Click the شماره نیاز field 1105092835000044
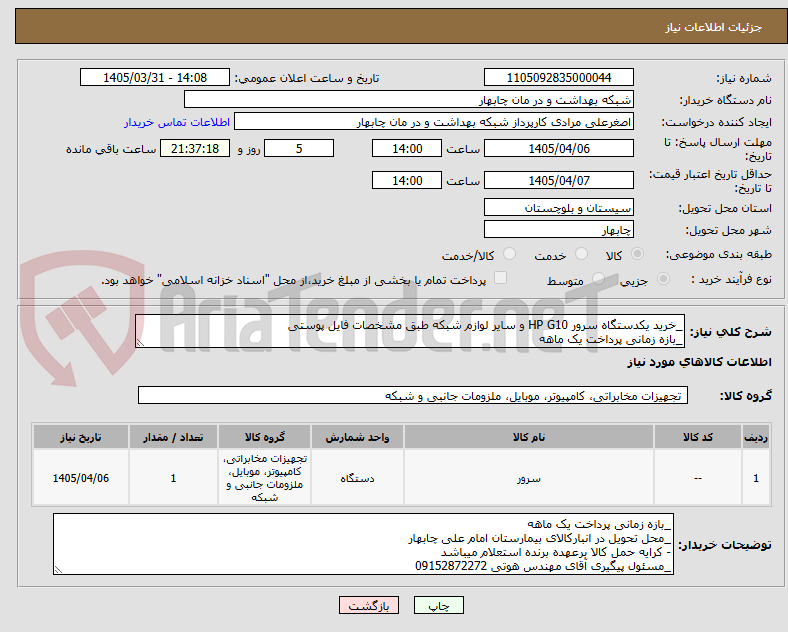Viewport: 788px width, 632px height. click(x=558, y=77)
